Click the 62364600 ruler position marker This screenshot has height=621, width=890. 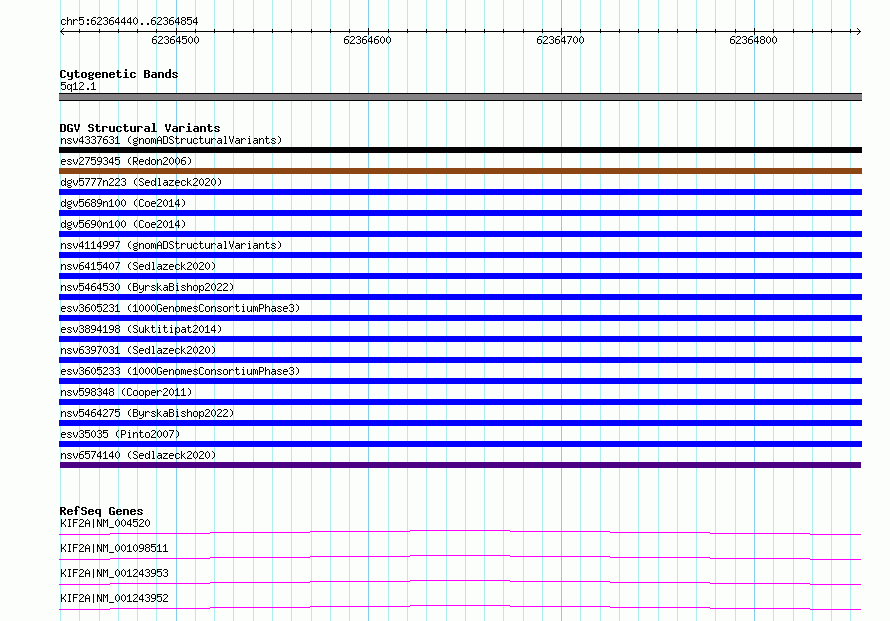point(367,40)
